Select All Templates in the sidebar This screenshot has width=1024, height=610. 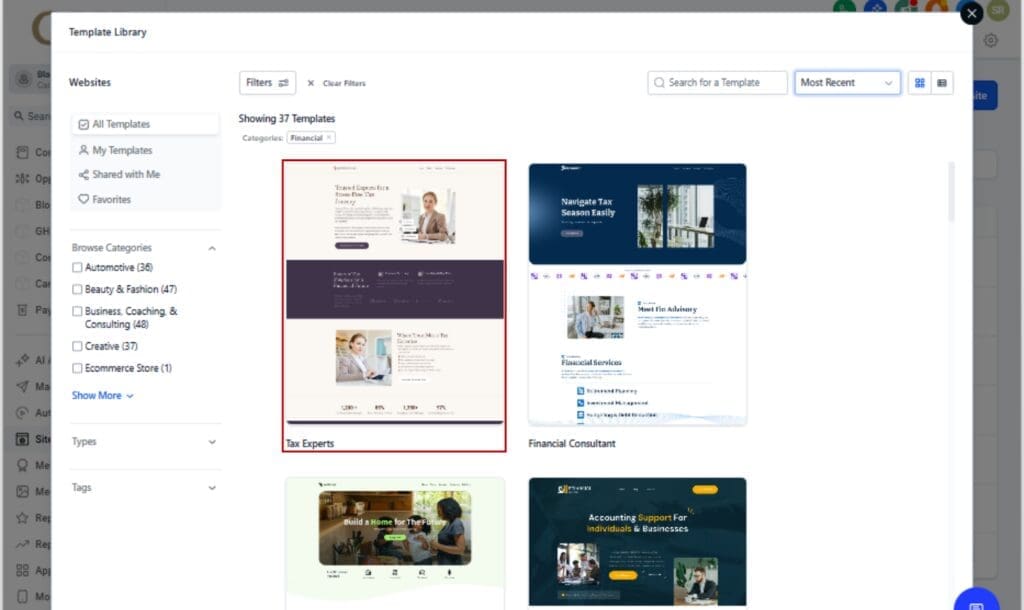[x=116, y=124]
